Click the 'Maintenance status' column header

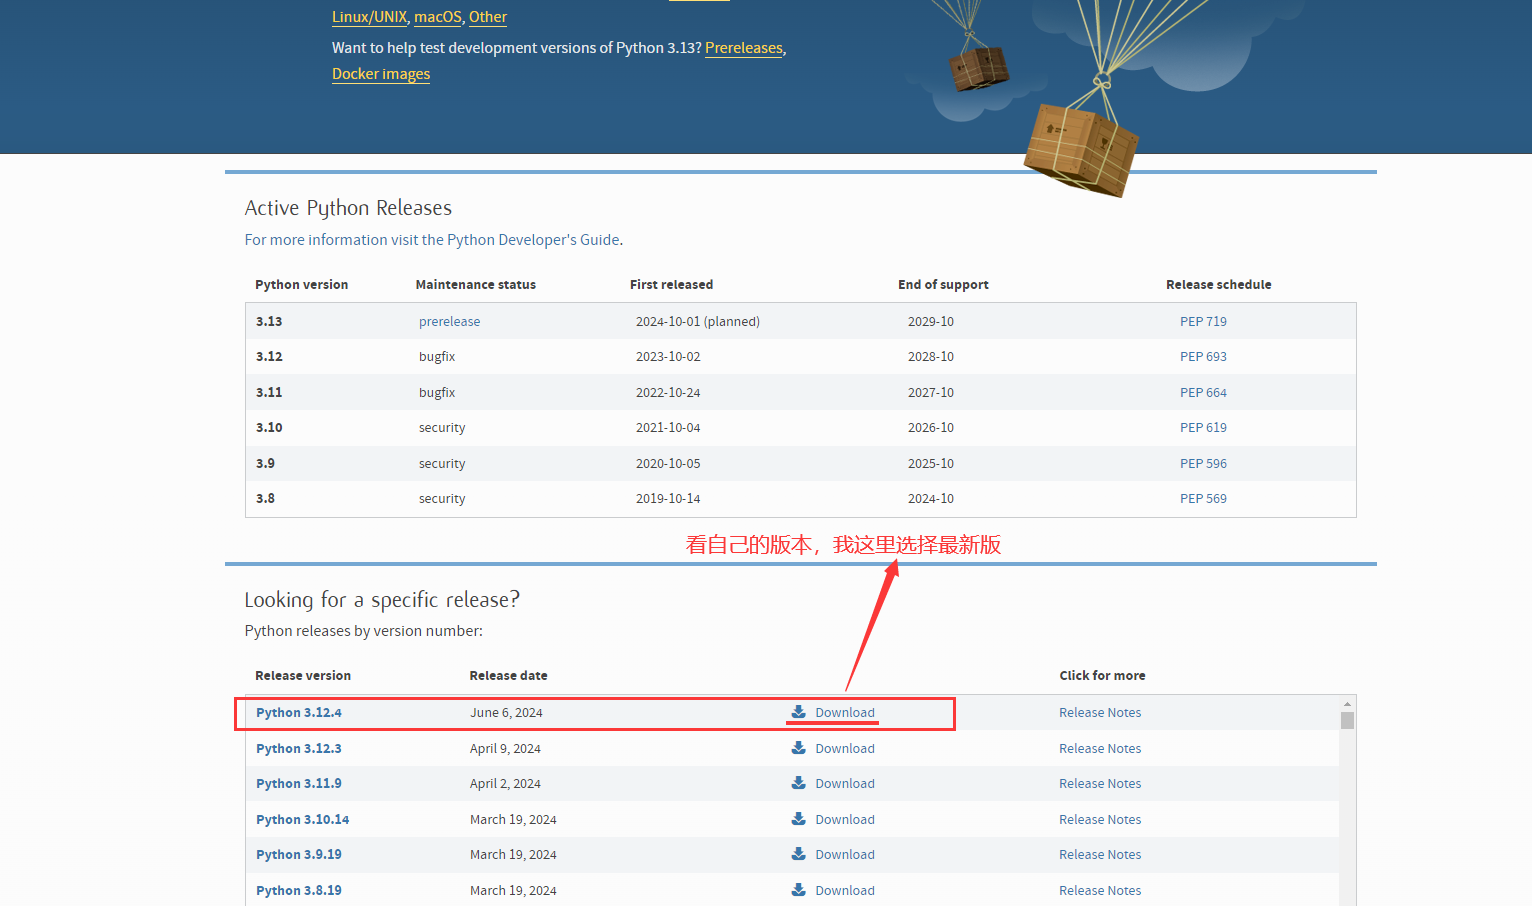pyautogui.click(x=476, y=284)
